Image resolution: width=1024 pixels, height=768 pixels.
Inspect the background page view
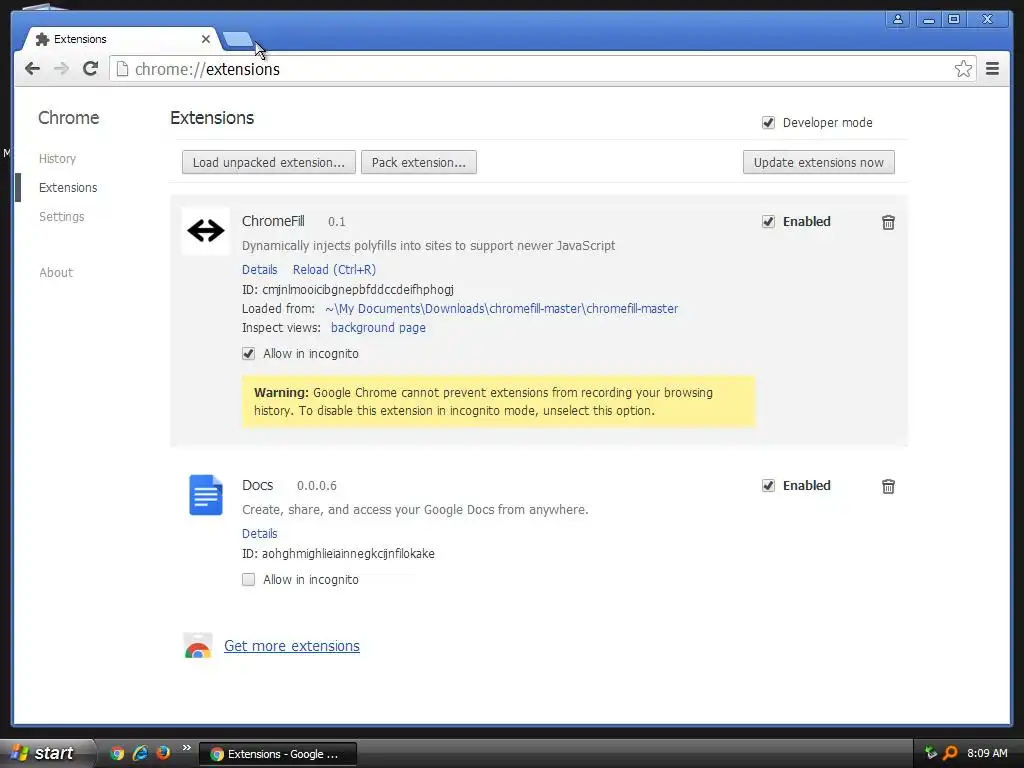[x=378, y=328]
